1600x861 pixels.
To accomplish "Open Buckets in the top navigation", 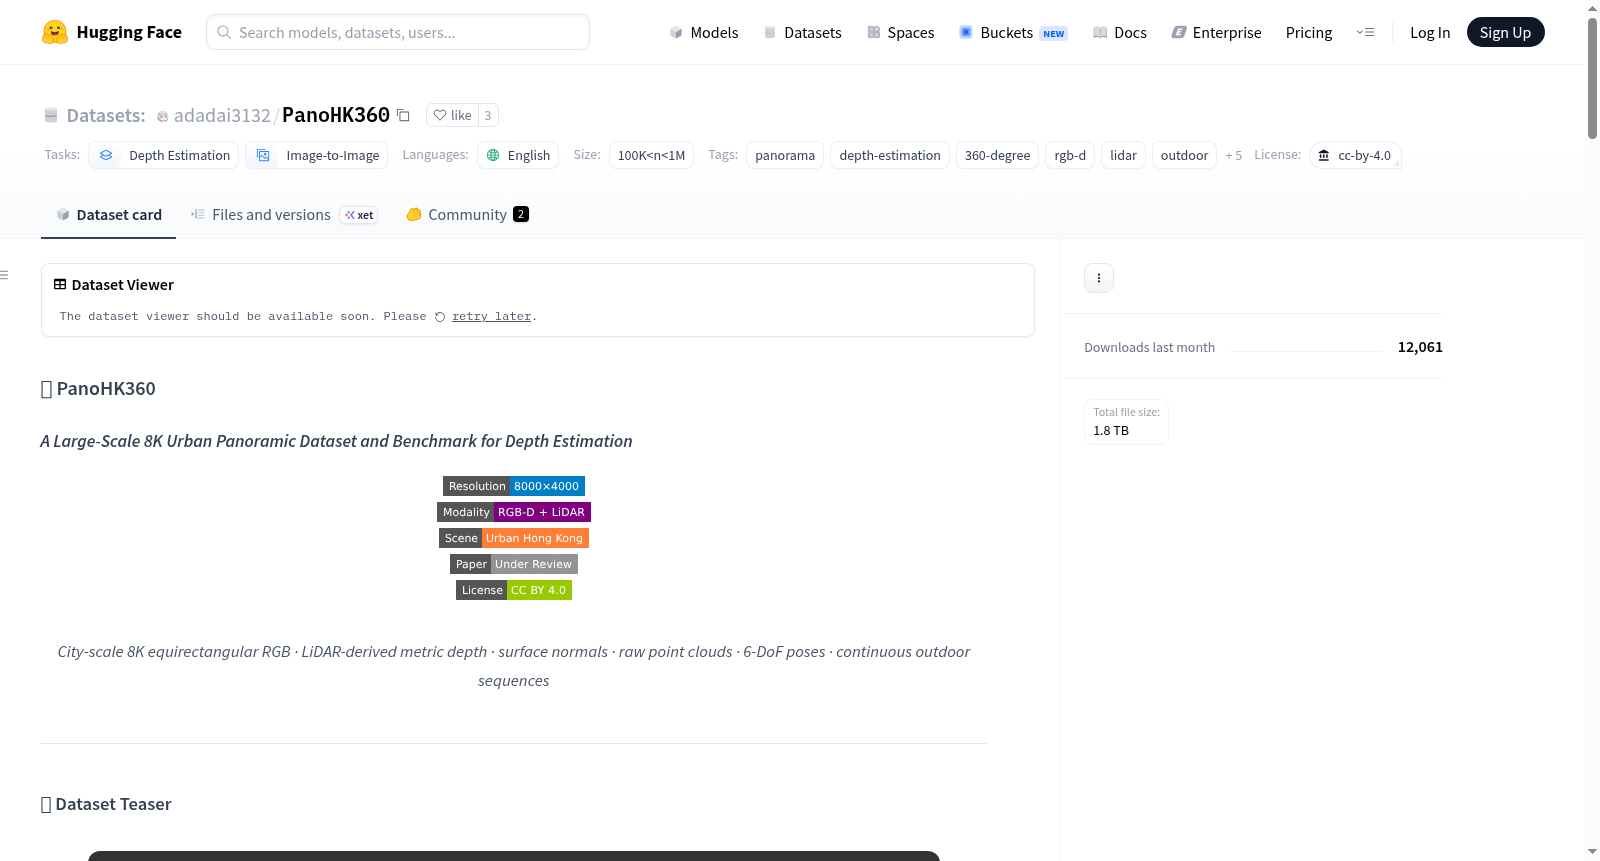I will click(x=1013, y=32).
